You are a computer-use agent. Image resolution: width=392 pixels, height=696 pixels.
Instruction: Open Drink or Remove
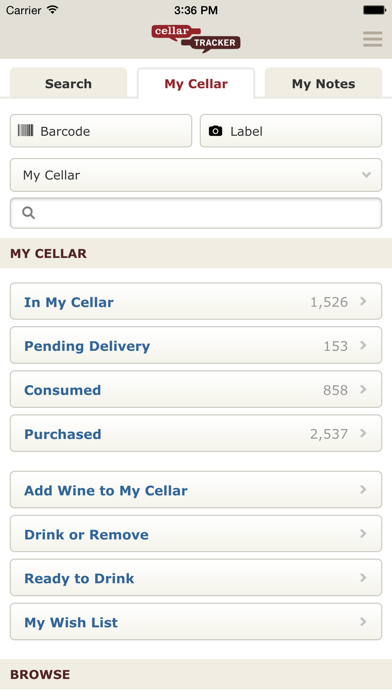point(196,534)
